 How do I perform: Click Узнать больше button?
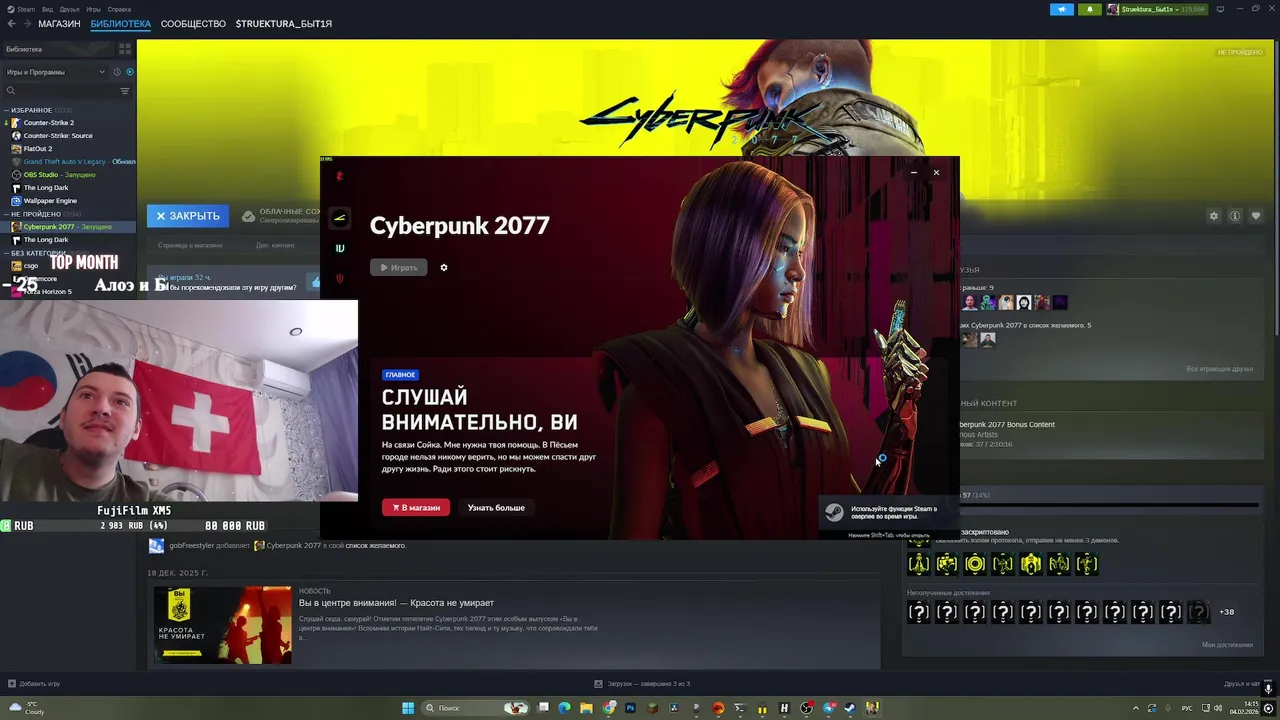click(496, 507)
